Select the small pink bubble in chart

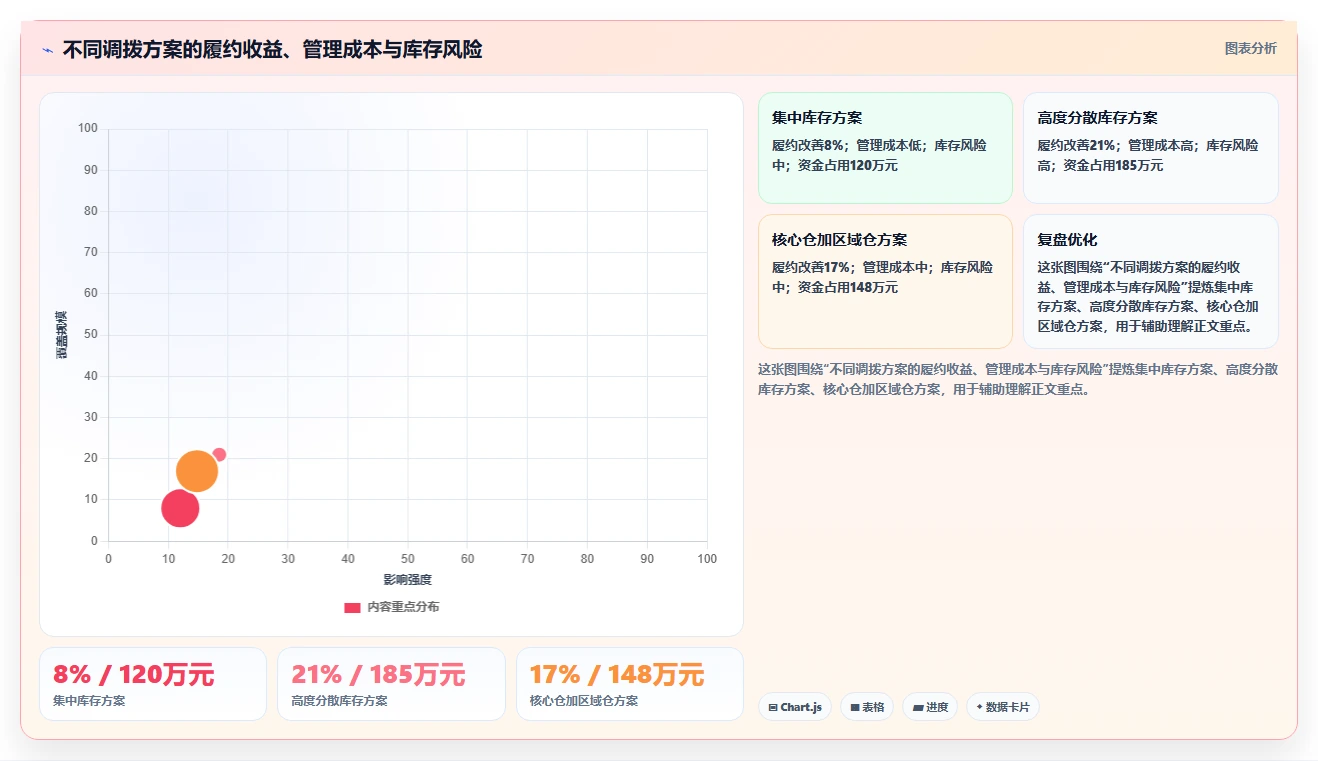219,454
